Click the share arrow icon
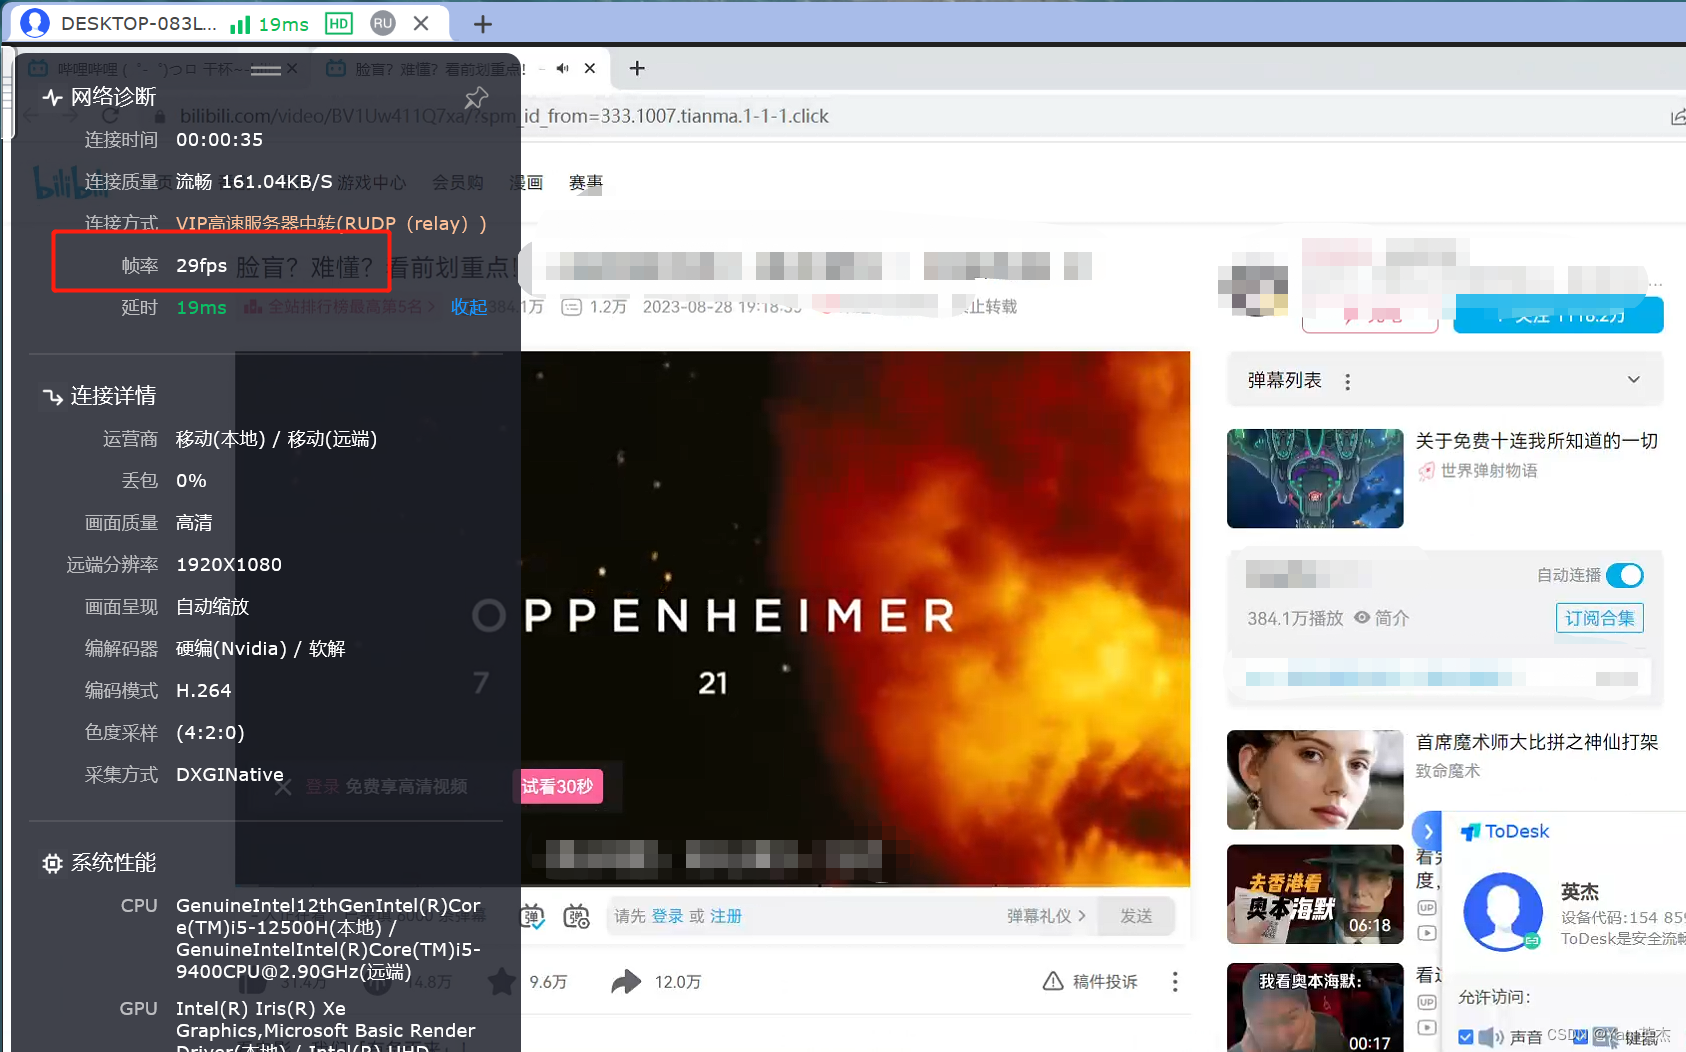Viewport: 1686px width, 1052px height. tap(625, 981)
